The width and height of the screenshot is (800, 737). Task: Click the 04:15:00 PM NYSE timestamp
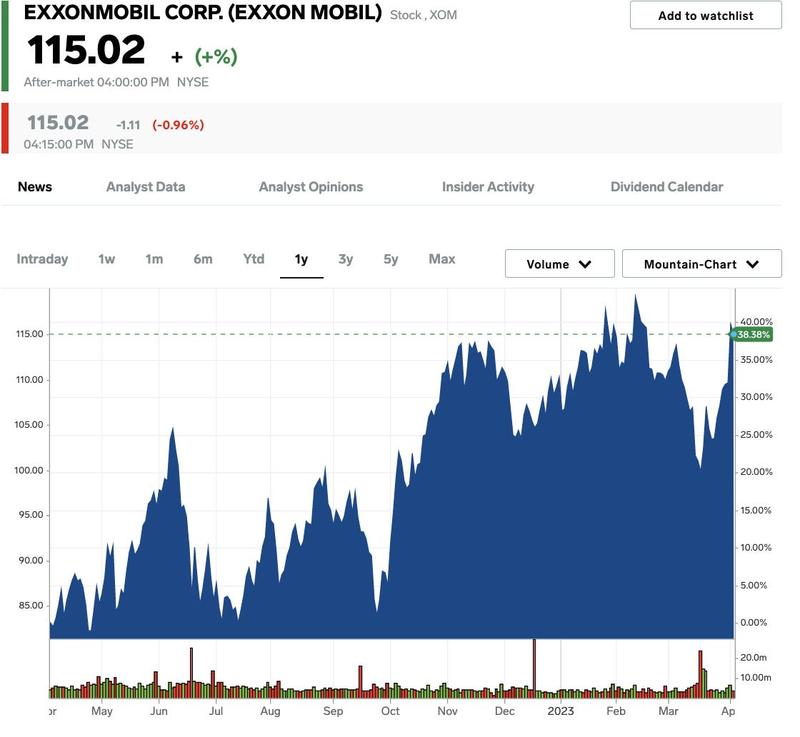[x=79, y=144]
